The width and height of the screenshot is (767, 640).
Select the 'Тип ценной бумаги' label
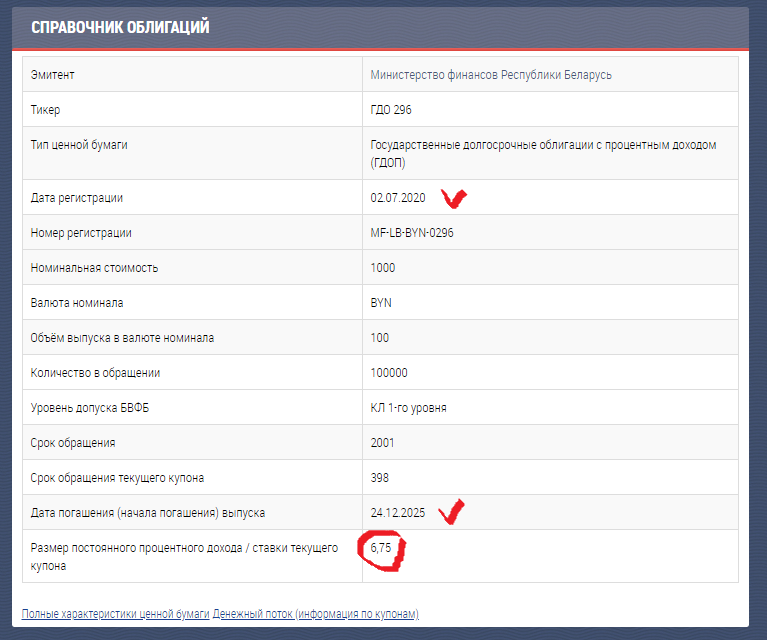pyautogui.click(x=79, y=145)
